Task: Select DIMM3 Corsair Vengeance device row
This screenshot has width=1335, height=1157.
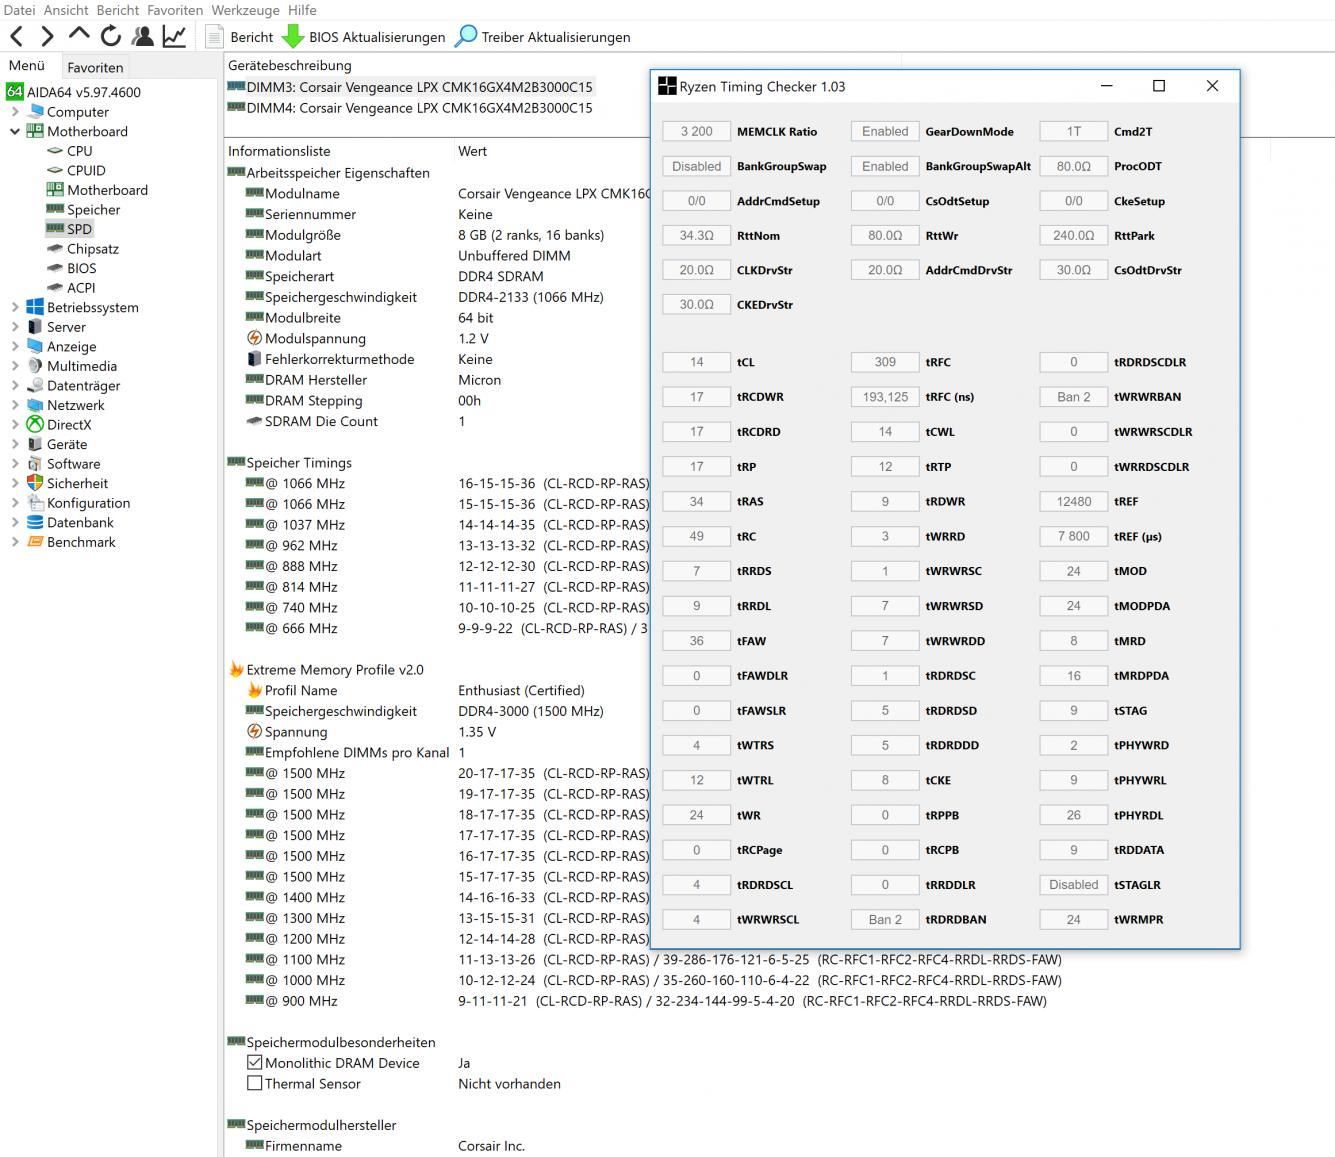Action: click(x=410, y=87)
